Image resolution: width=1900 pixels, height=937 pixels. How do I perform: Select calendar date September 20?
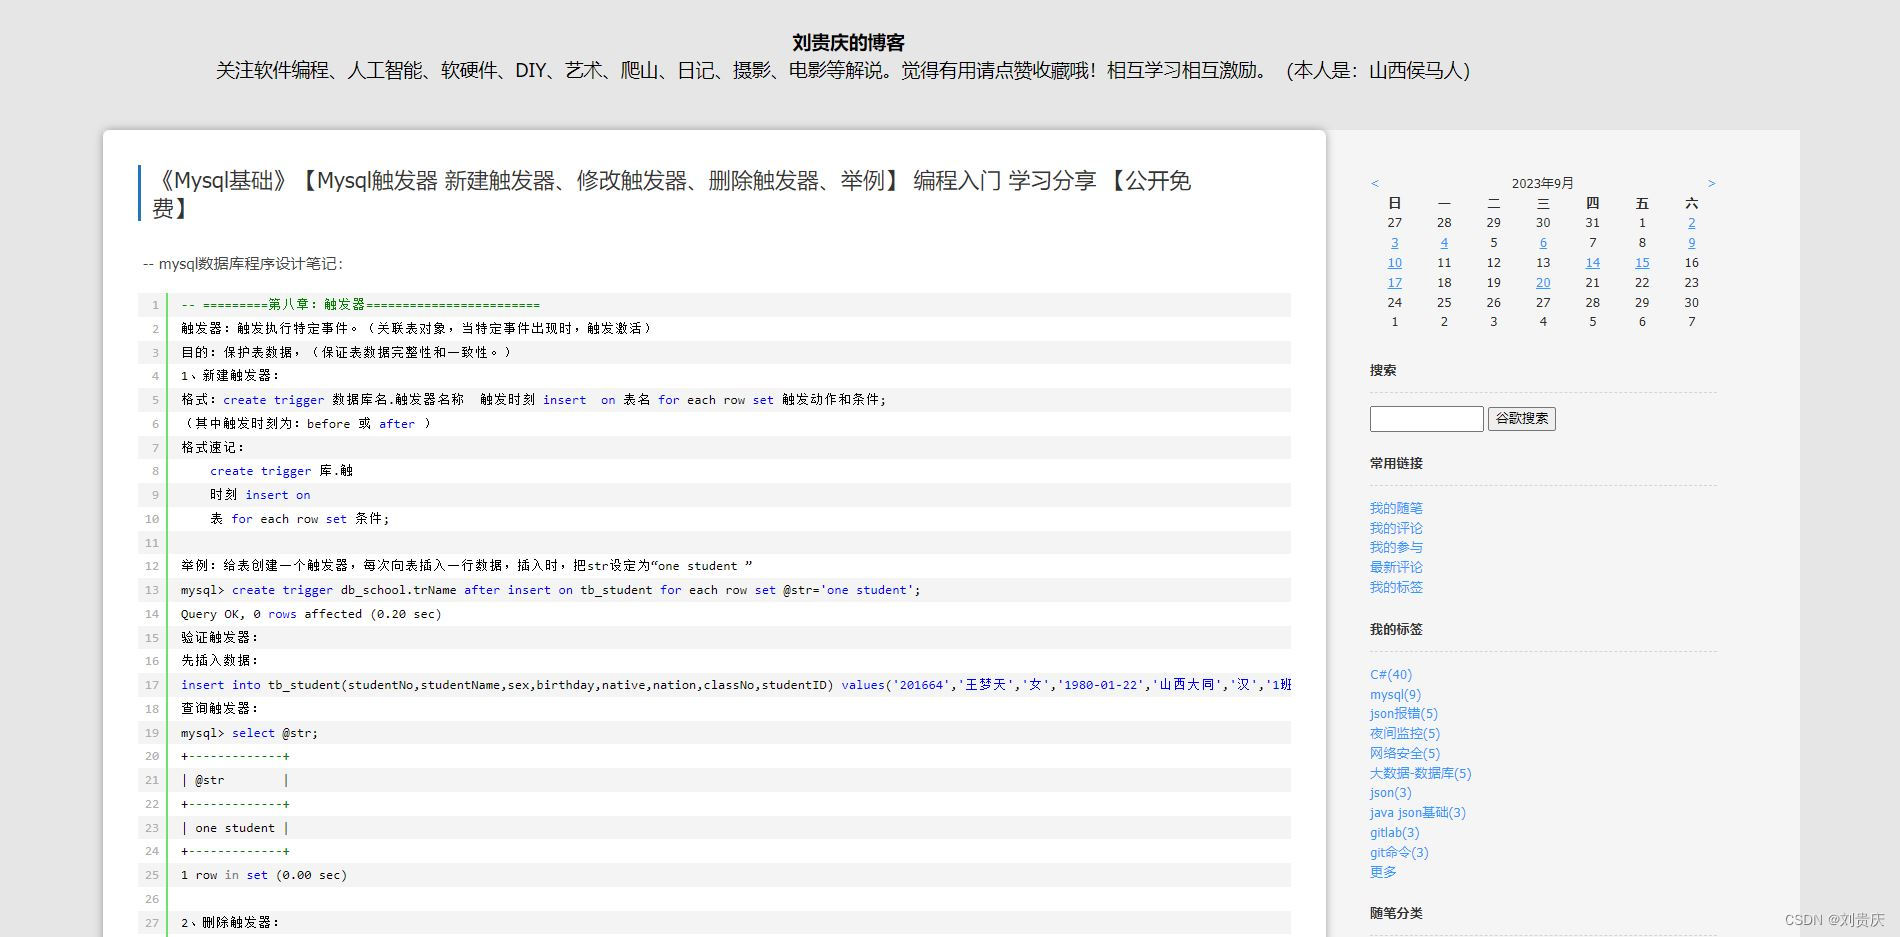tap(1543, 283)
